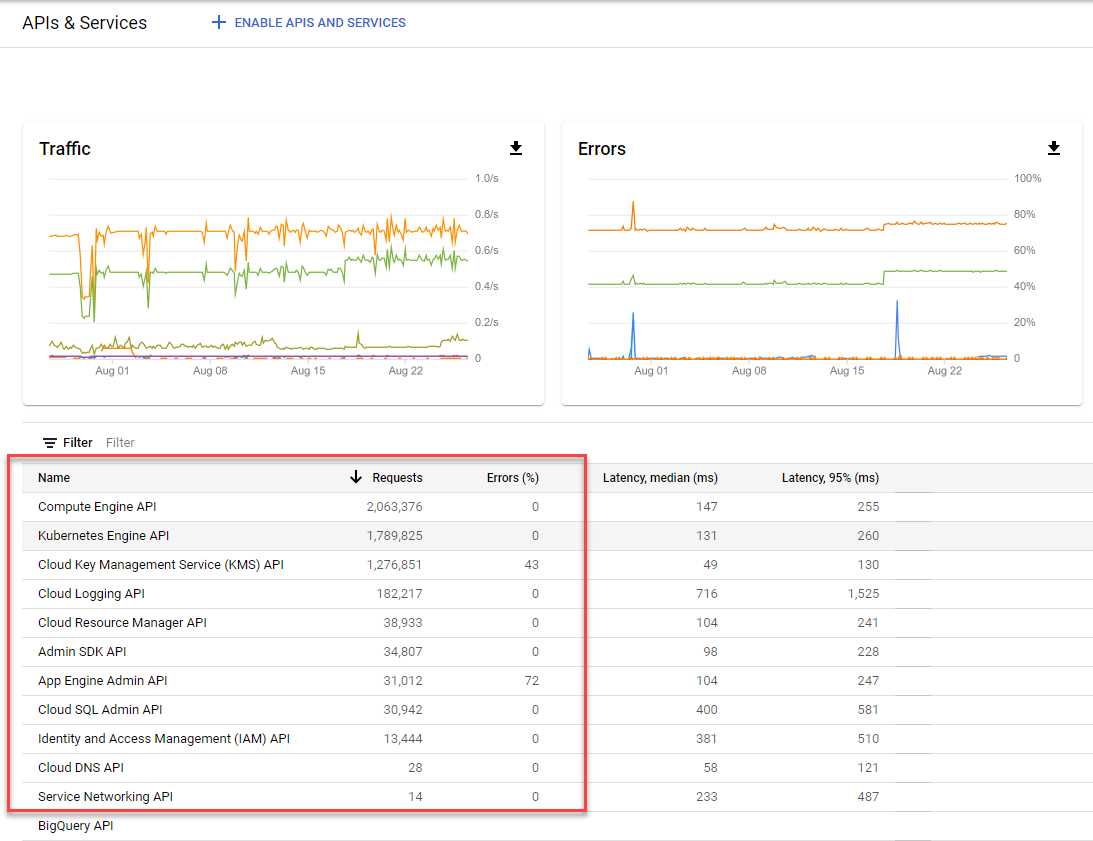Click the Requests sort descending arrow
The height and width of the screenshot is (841, 1093).
tap(356, 478)
